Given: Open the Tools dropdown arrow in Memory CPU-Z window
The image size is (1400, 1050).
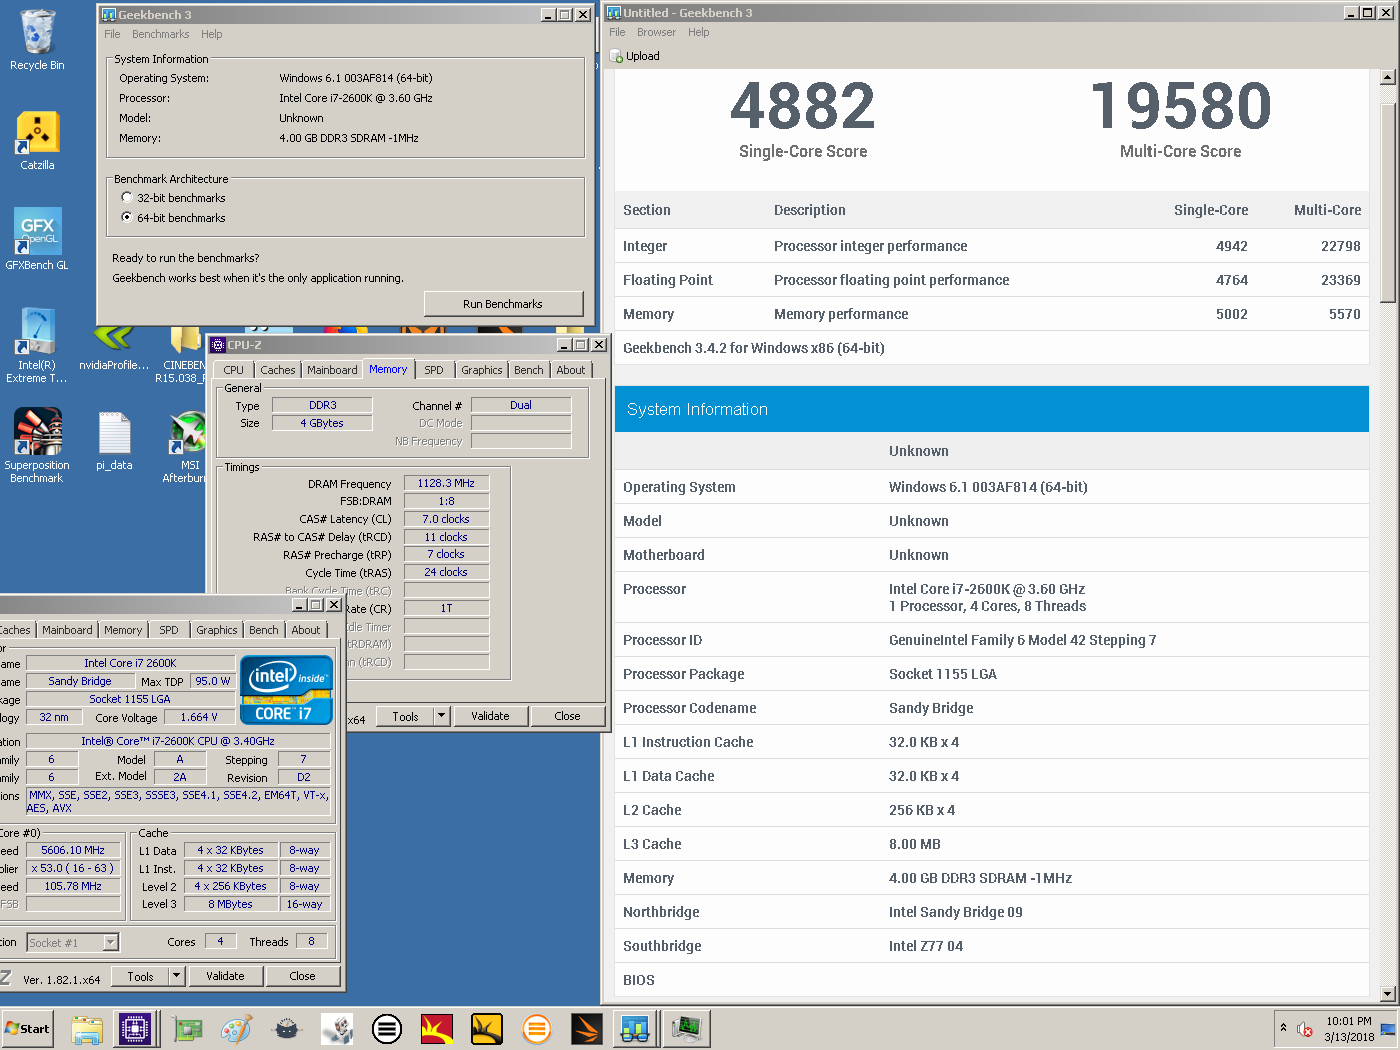Looking at the screenshot, I should [x=441, y=716].
